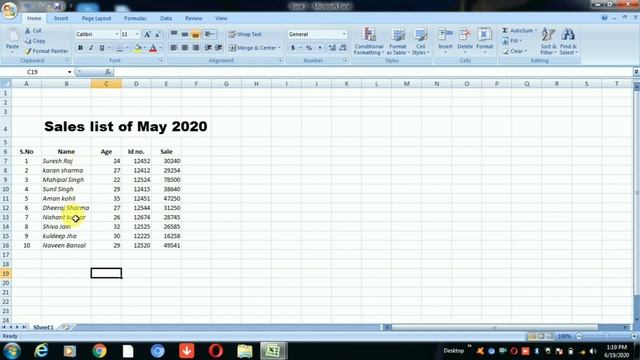640x360 pixels.
Task: Switch to the Page Layout tab
Action: 96,18
